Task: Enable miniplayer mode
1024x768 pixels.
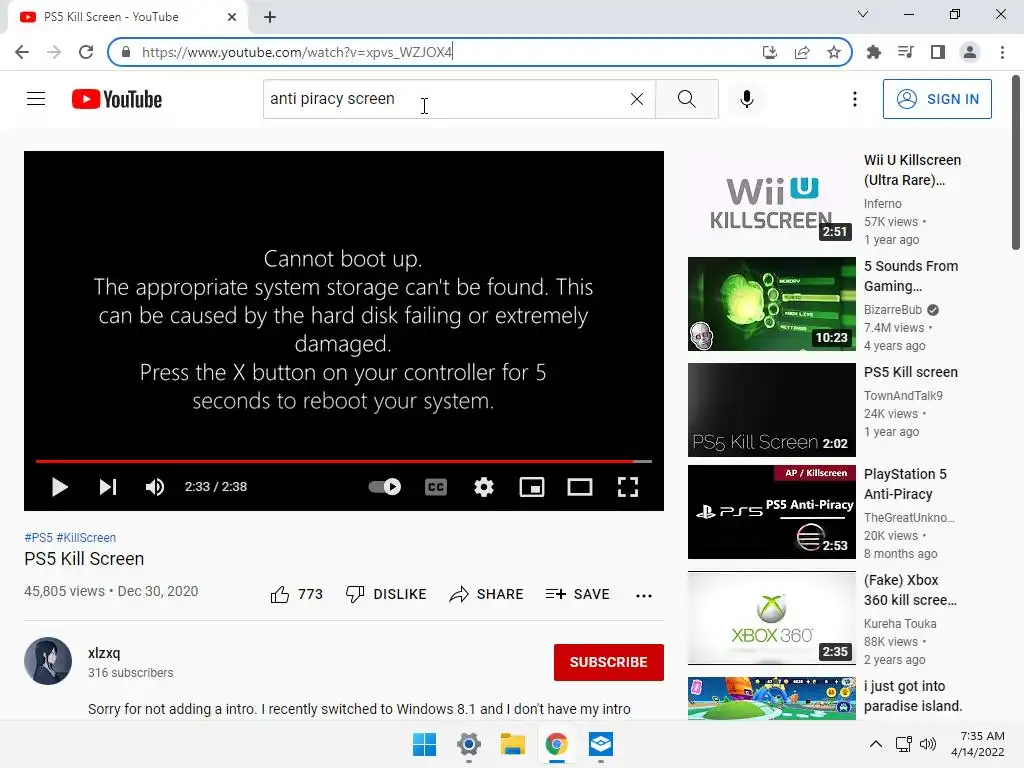Action: click(532, 487)
